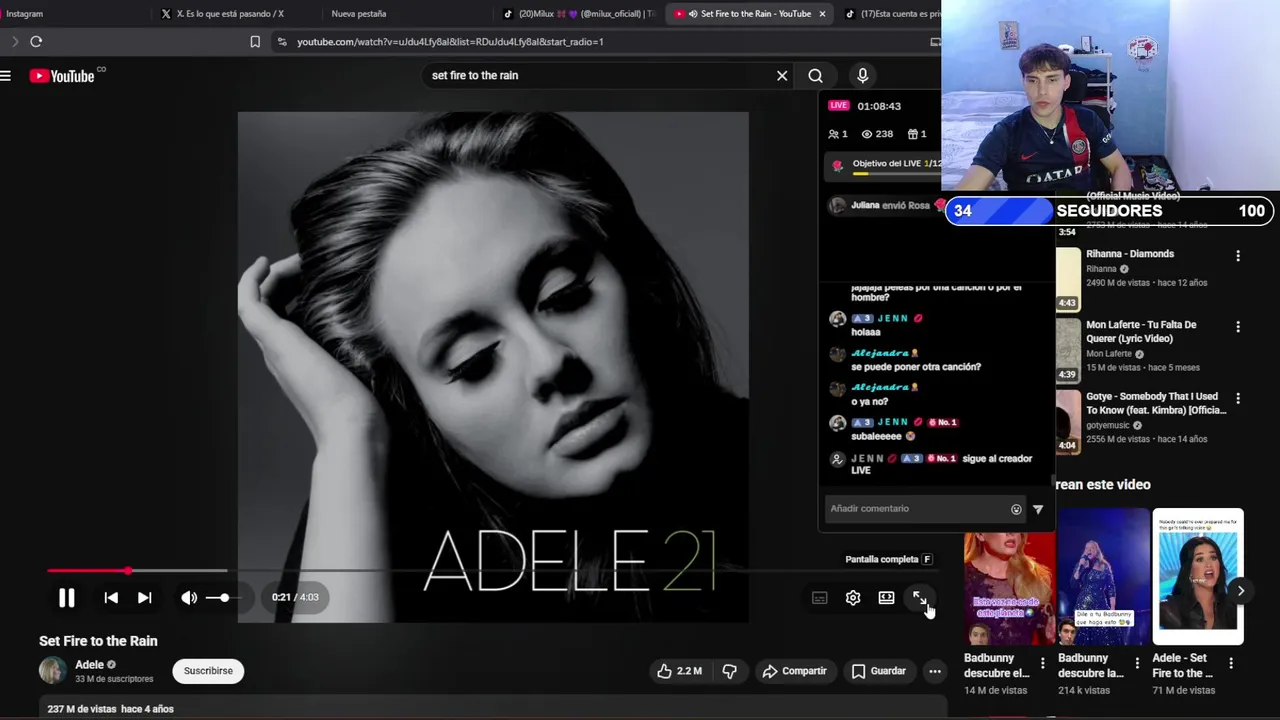Click the 237 M de vistas text
The height and width of the screenshot is (720, 1280).
[x=82, y=709]
